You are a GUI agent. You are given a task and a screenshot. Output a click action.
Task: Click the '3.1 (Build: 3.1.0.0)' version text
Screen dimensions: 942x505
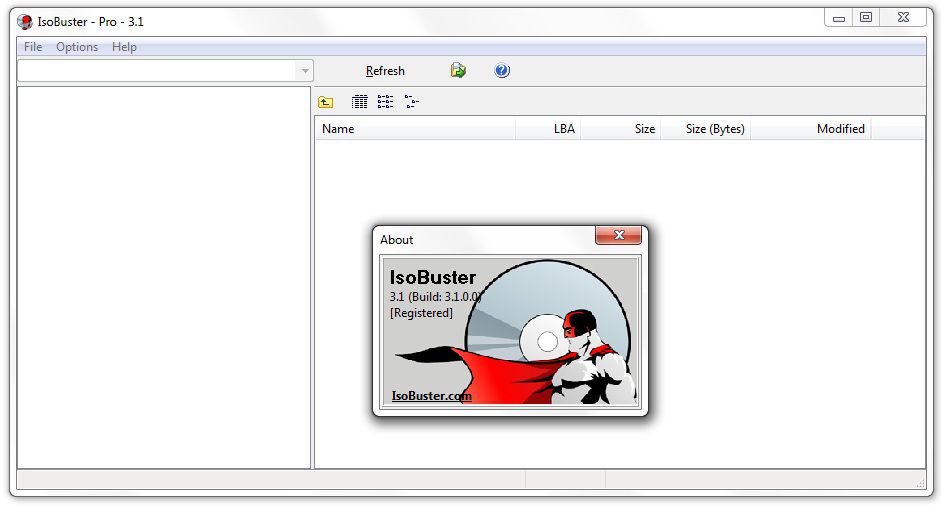(x=436, y=297)
